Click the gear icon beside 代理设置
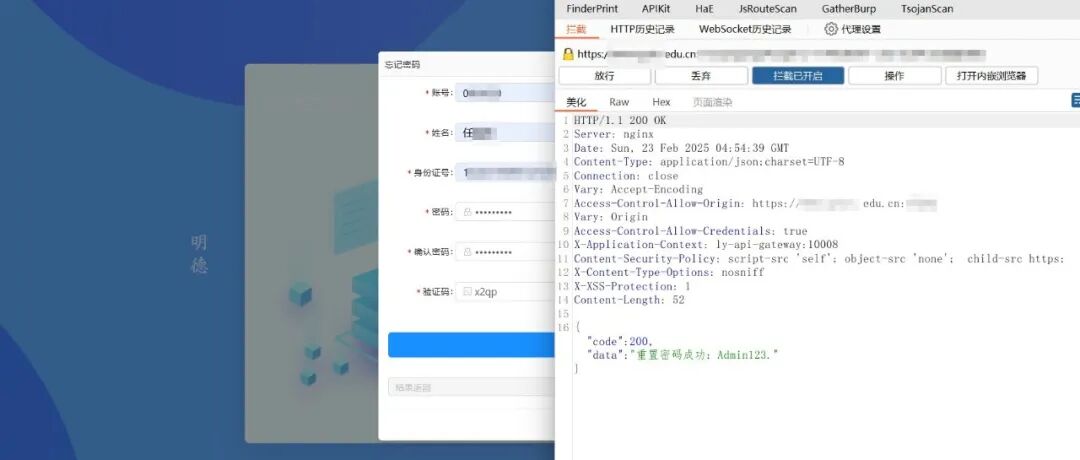This screenshot has height=460, width=1080. (x=831, y=29)
